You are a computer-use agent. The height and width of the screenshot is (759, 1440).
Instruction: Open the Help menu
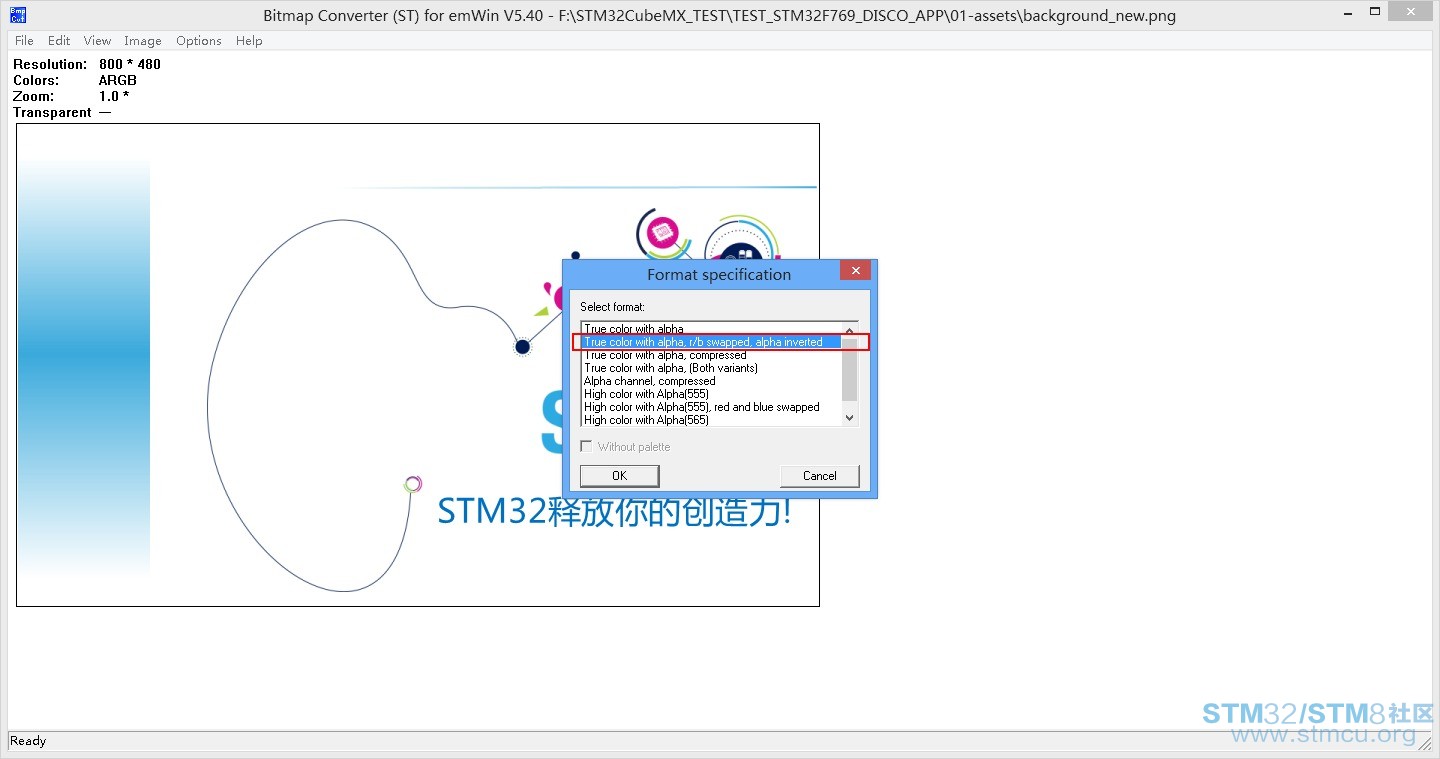tap(249, 41)
